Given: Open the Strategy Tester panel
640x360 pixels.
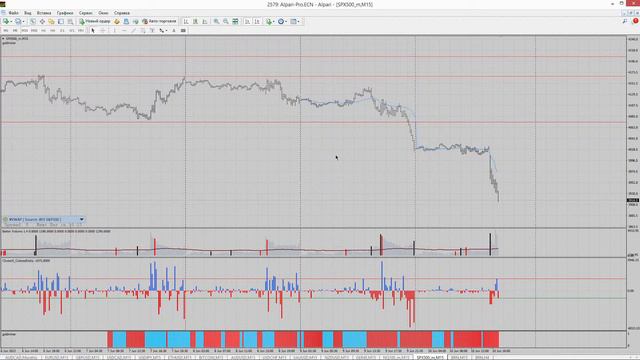Looking at the screenshot, I should pos(70,21).
